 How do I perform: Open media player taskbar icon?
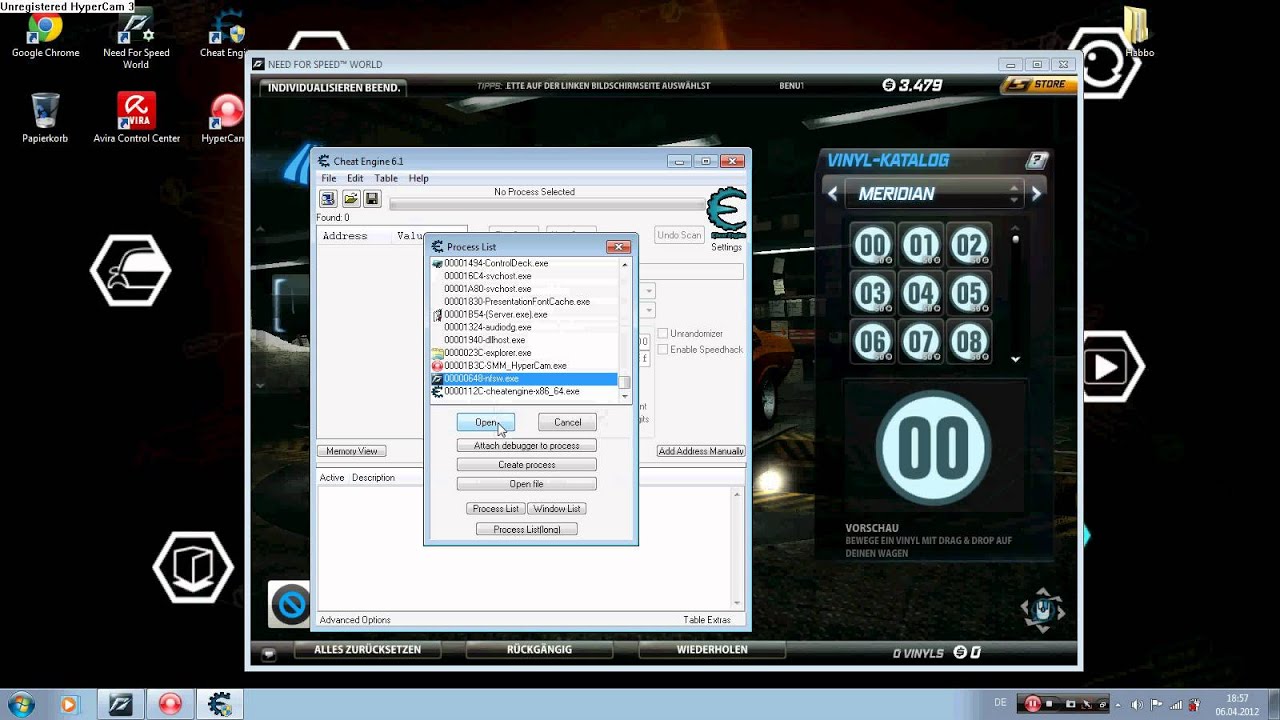(69, 705)
